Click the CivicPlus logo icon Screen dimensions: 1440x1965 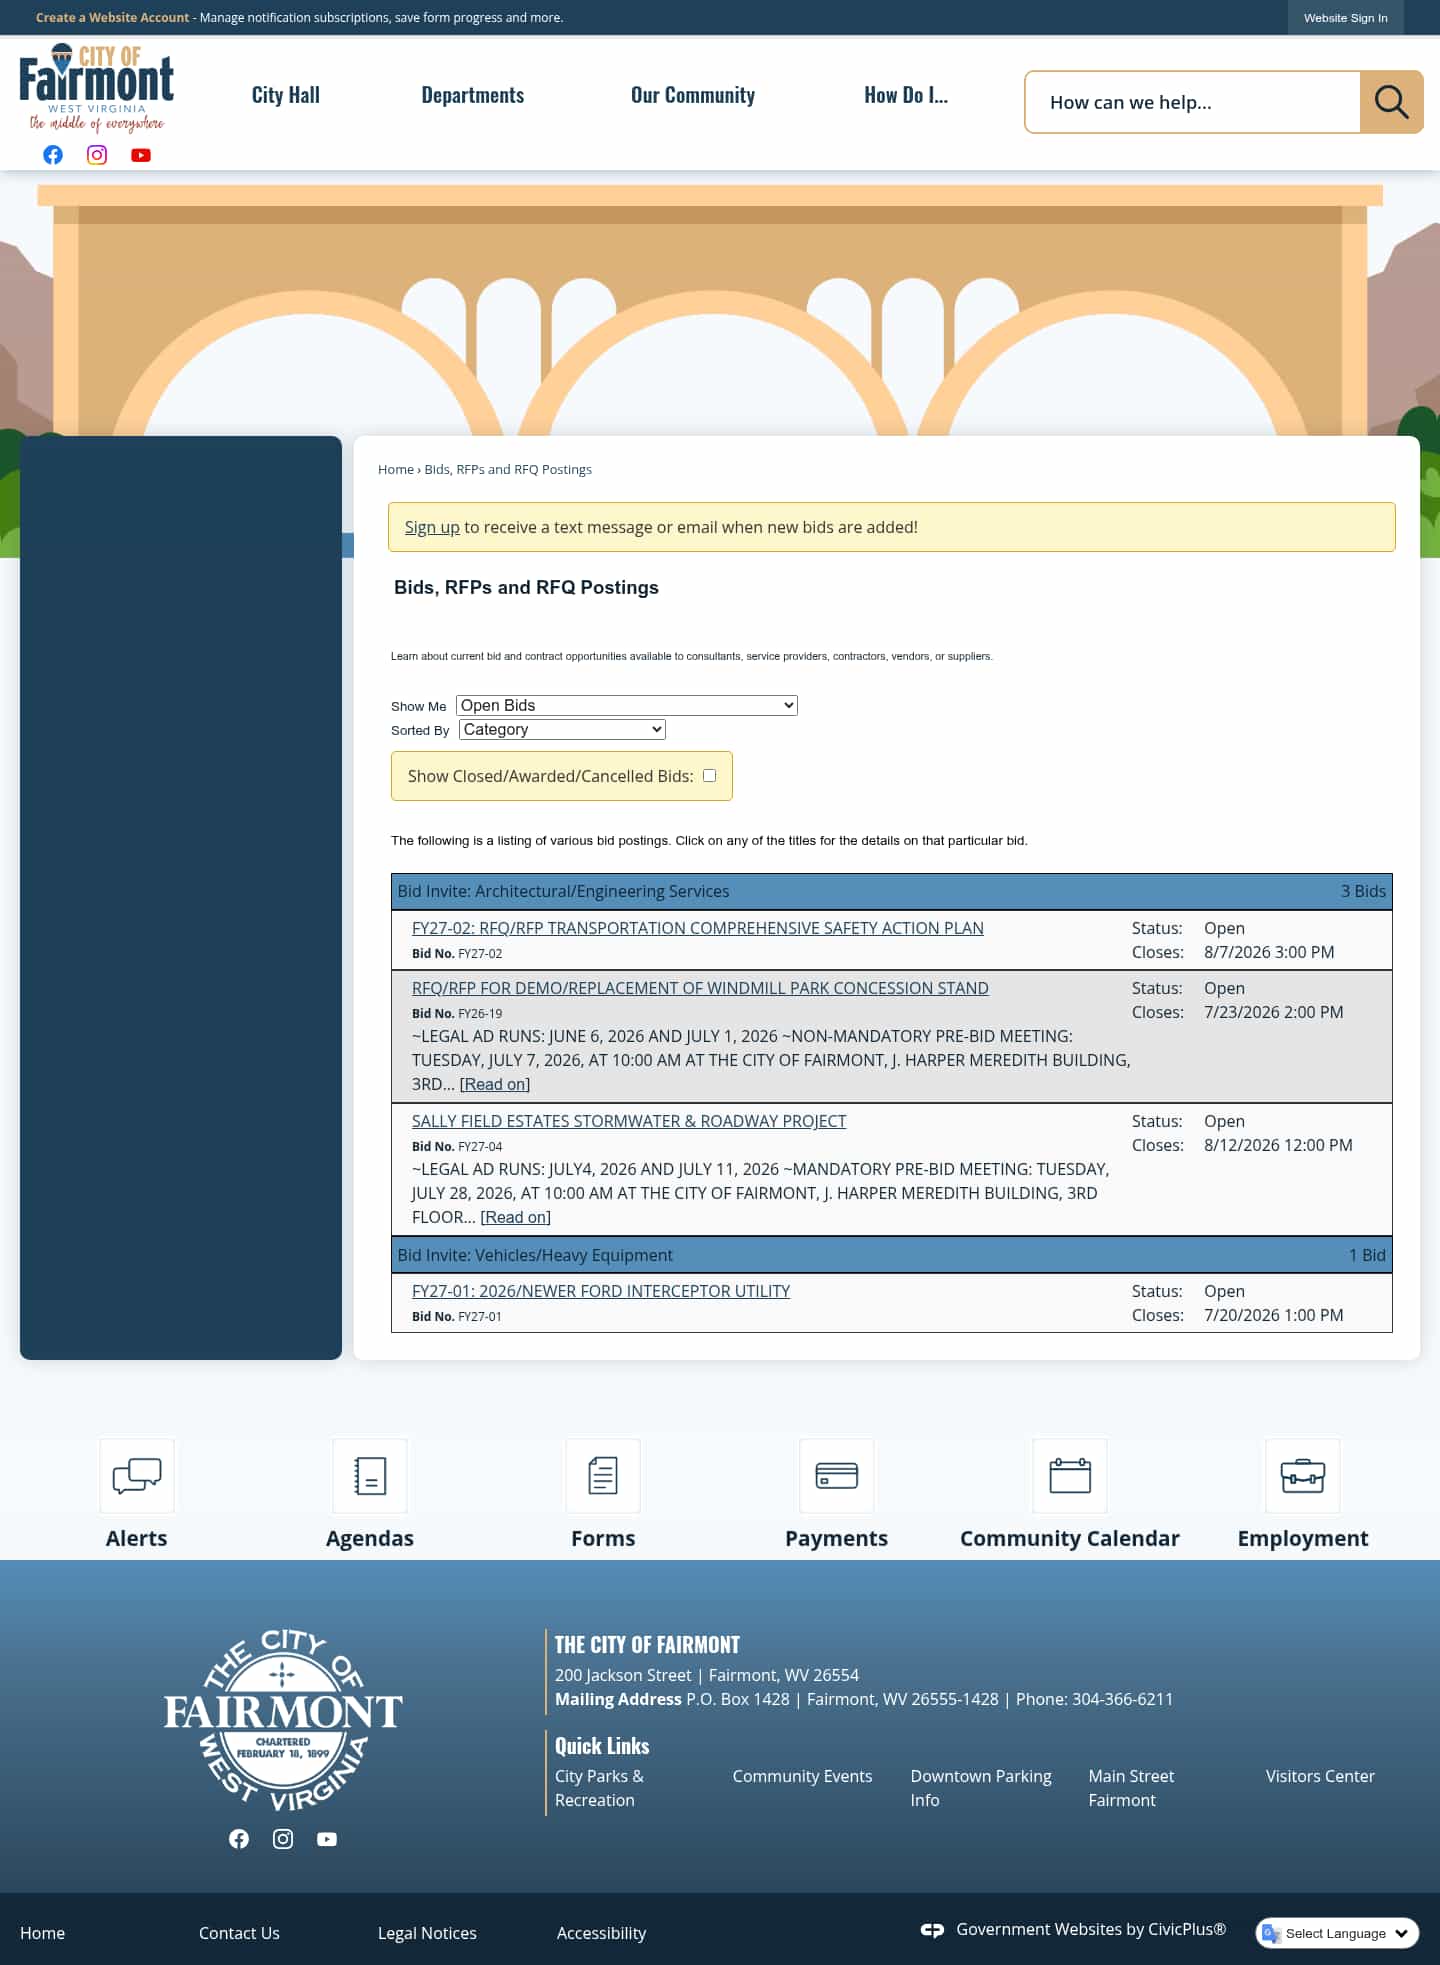[x=932, y=1930]
